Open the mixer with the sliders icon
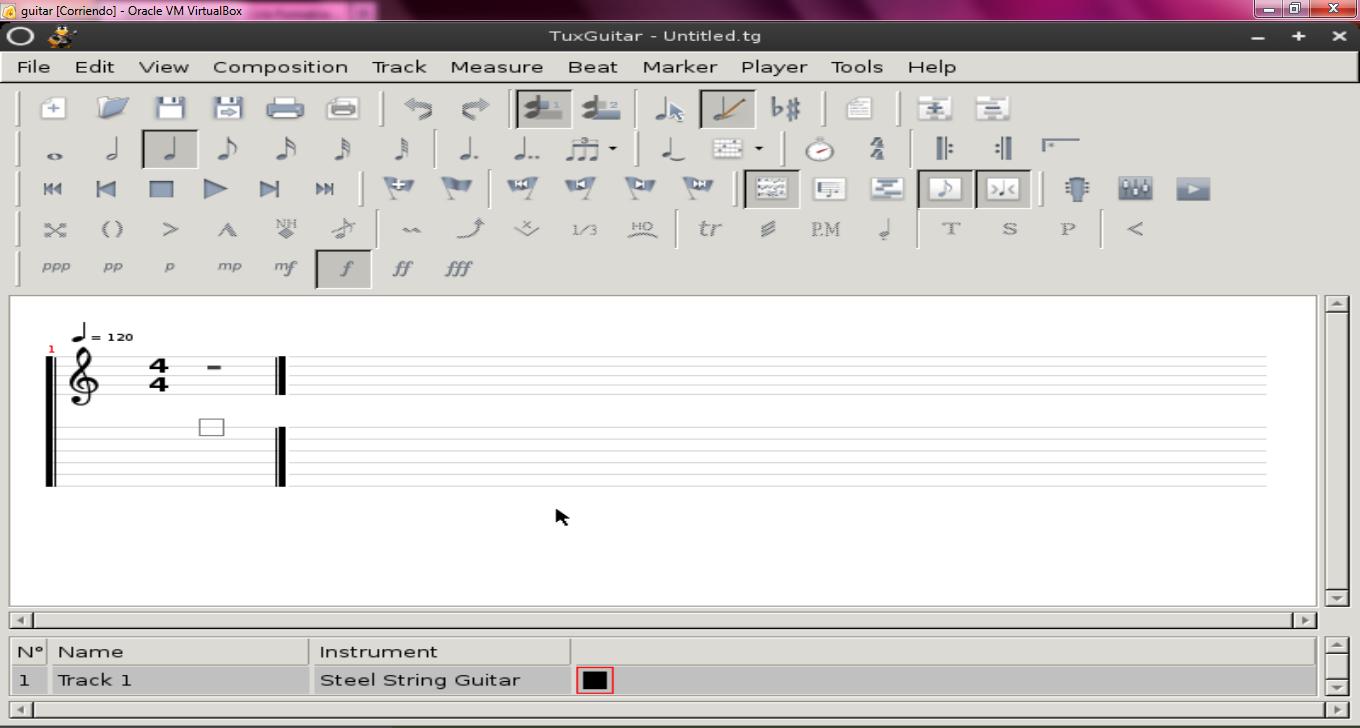This screenshot has height=728, width=1360. tap(1135, 188)
